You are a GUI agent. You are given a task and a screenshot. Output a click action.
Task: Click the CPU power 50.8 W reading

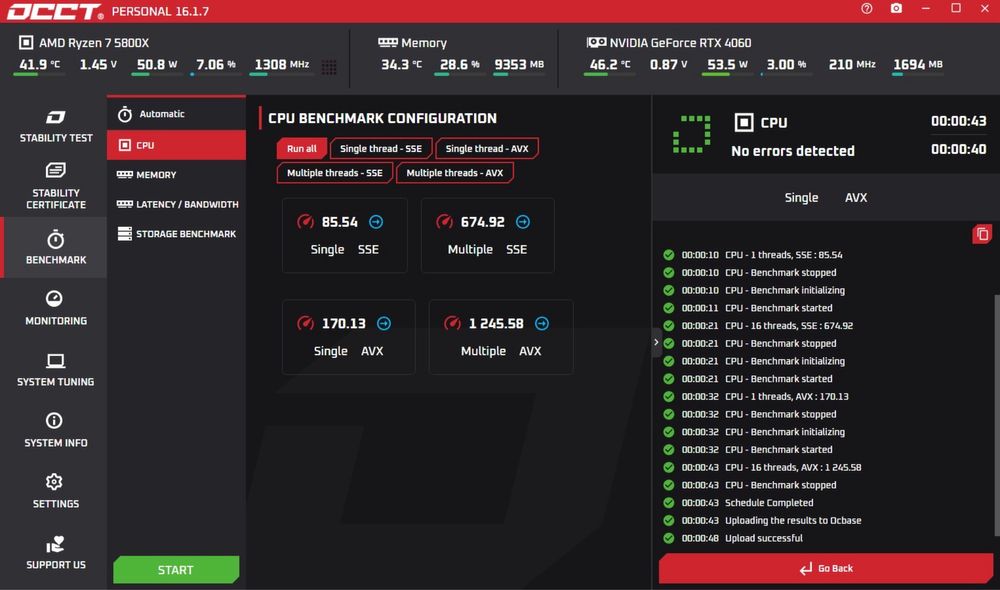157,64
